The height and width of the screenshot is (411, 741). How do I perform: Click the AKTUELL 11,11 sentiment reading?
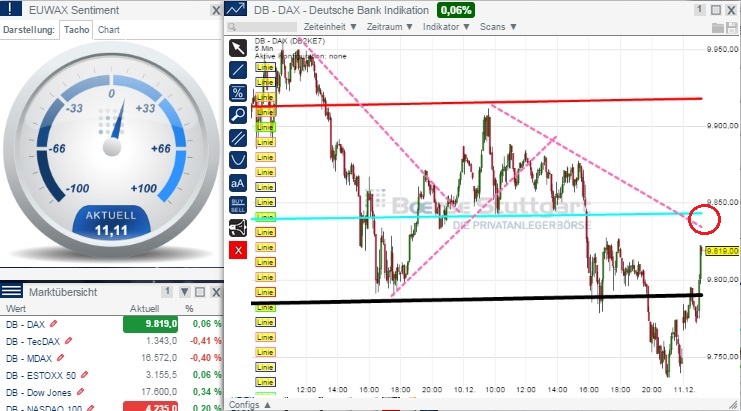[x=111, y=223]
